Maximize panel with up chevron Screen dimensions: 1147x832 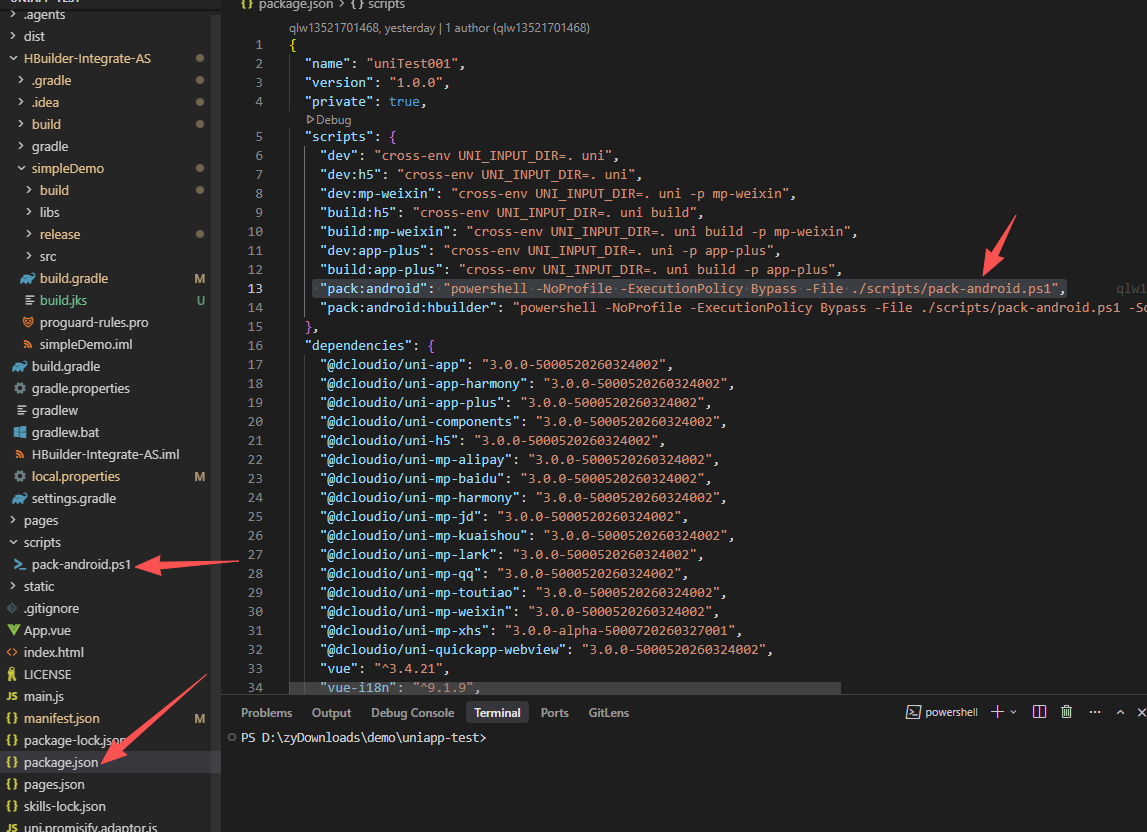point(1120,712)
